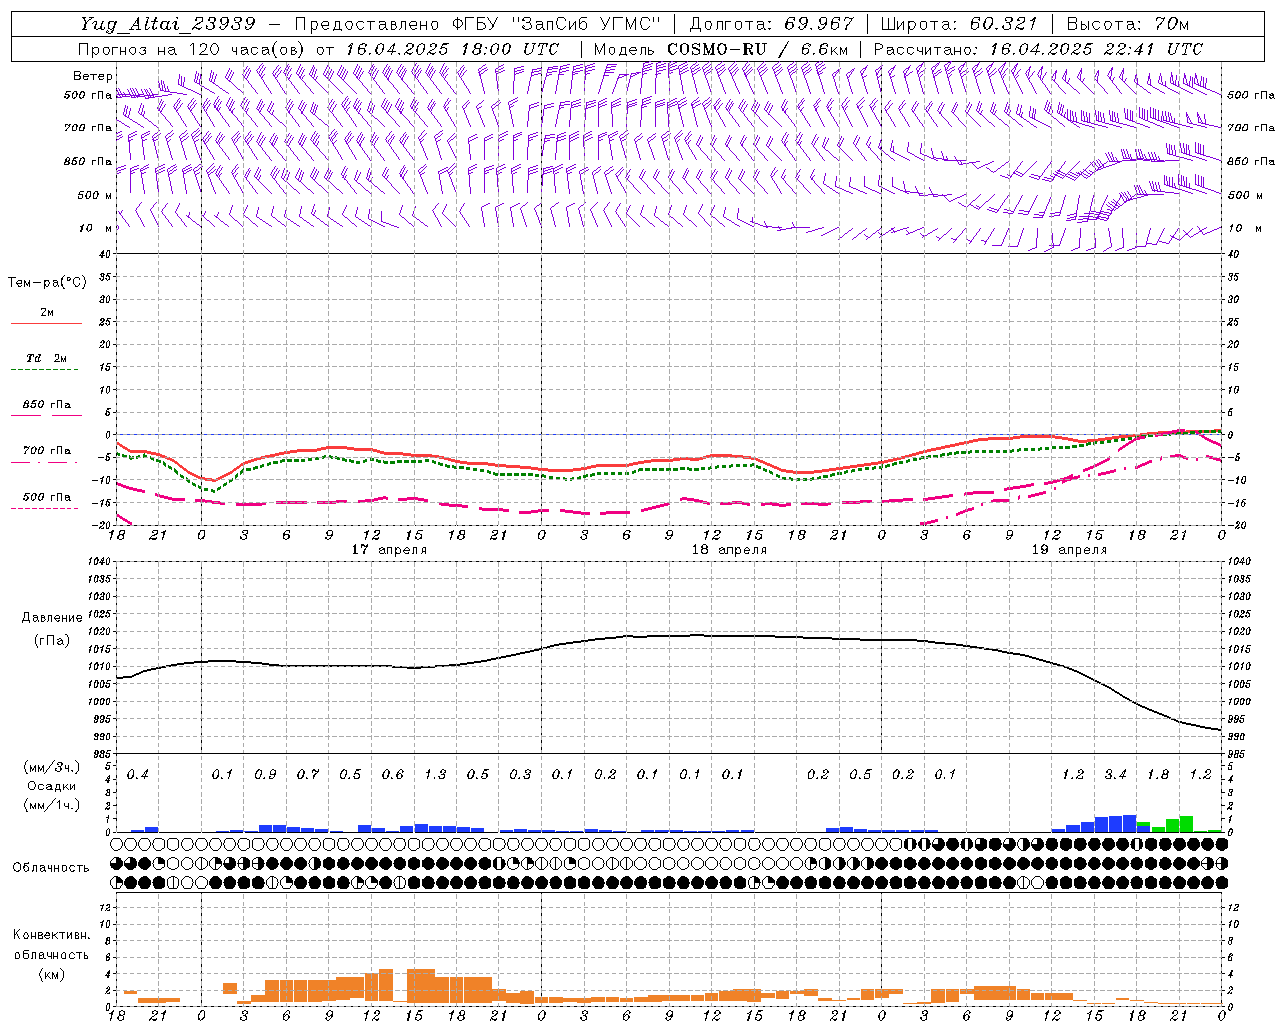The width and height of the screenshot is (1280, 1024).
Task: Click 'Прогноз на 120 часа(ов)' forecast text
Action: 193,49
